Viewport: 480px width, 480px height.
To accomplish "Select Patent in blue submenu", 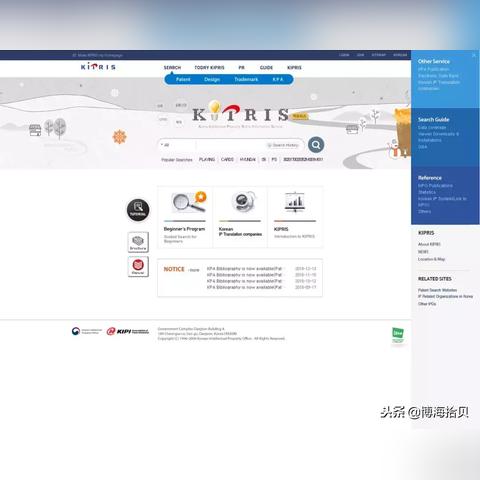I will [x=183, y=79].
